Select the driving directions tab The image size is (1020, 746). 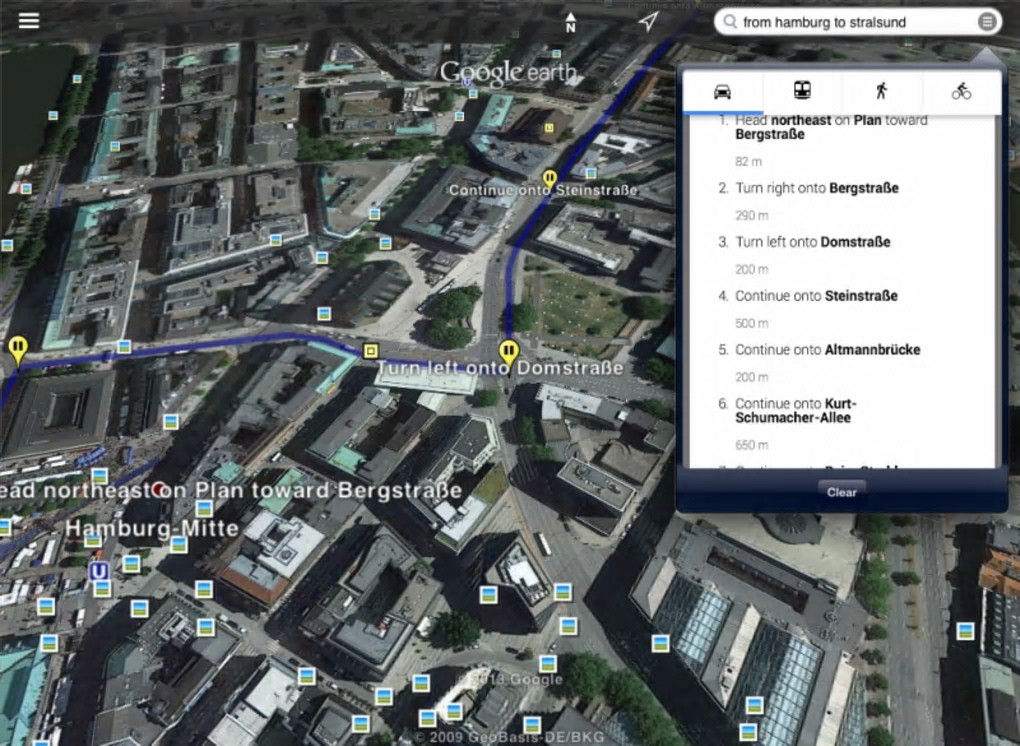pyautogui.click(x=722, y=92)
